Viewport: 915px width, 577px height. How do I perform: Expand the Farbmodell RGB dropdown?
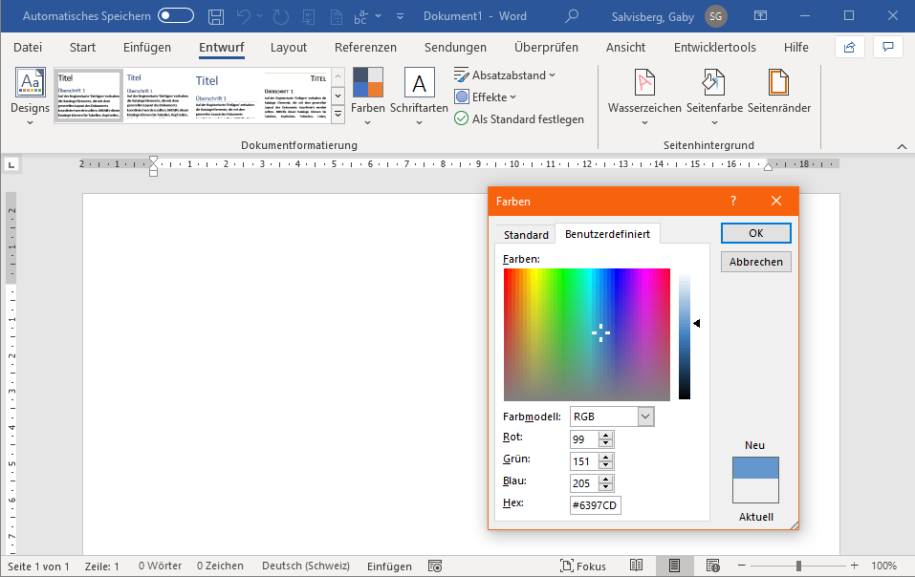coord(645,416)
